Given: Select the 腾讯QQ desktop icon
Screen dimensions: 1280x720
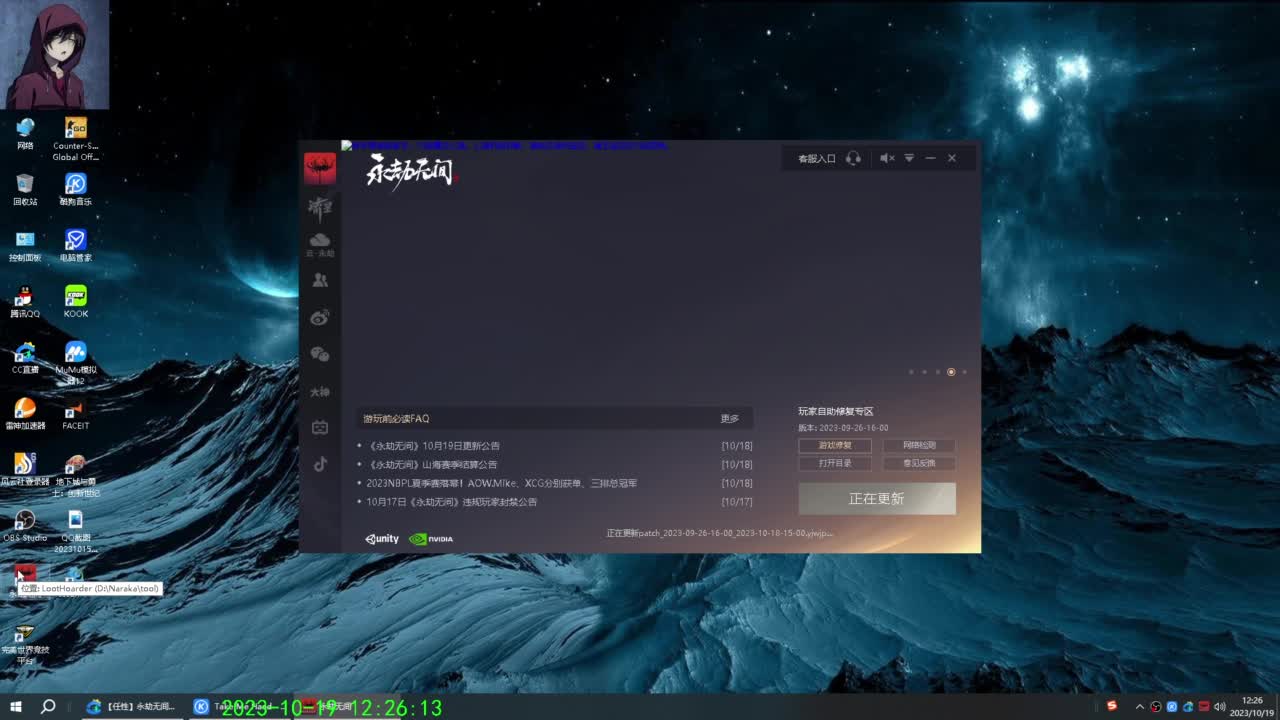Looking at the screenshot, I should [25, 302].
